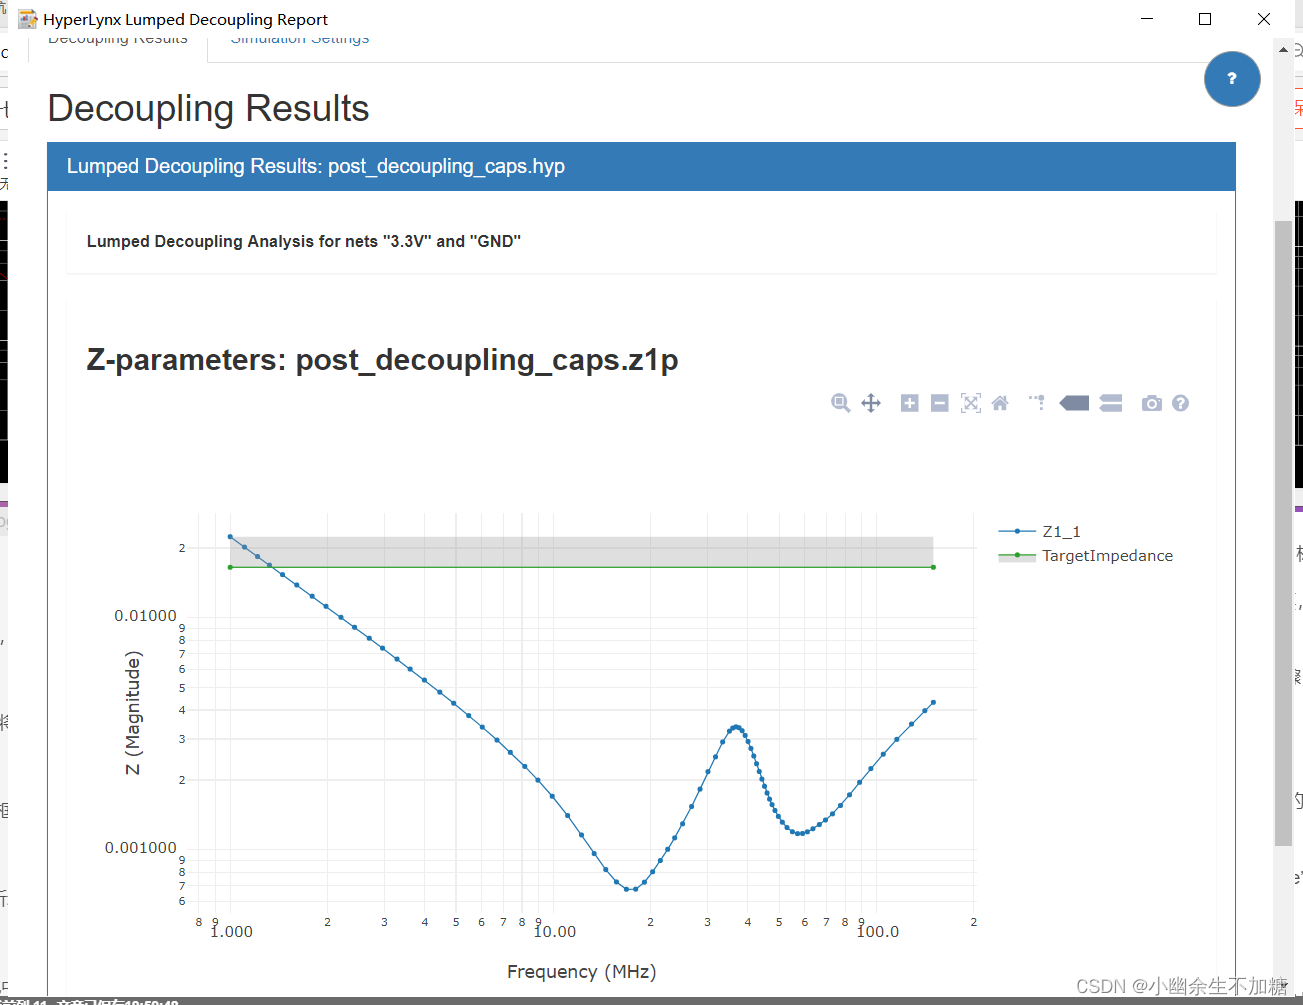Reset axes with the home icon
The width and height of the screenshot is (1303, 1005).
coord(1000,403)
